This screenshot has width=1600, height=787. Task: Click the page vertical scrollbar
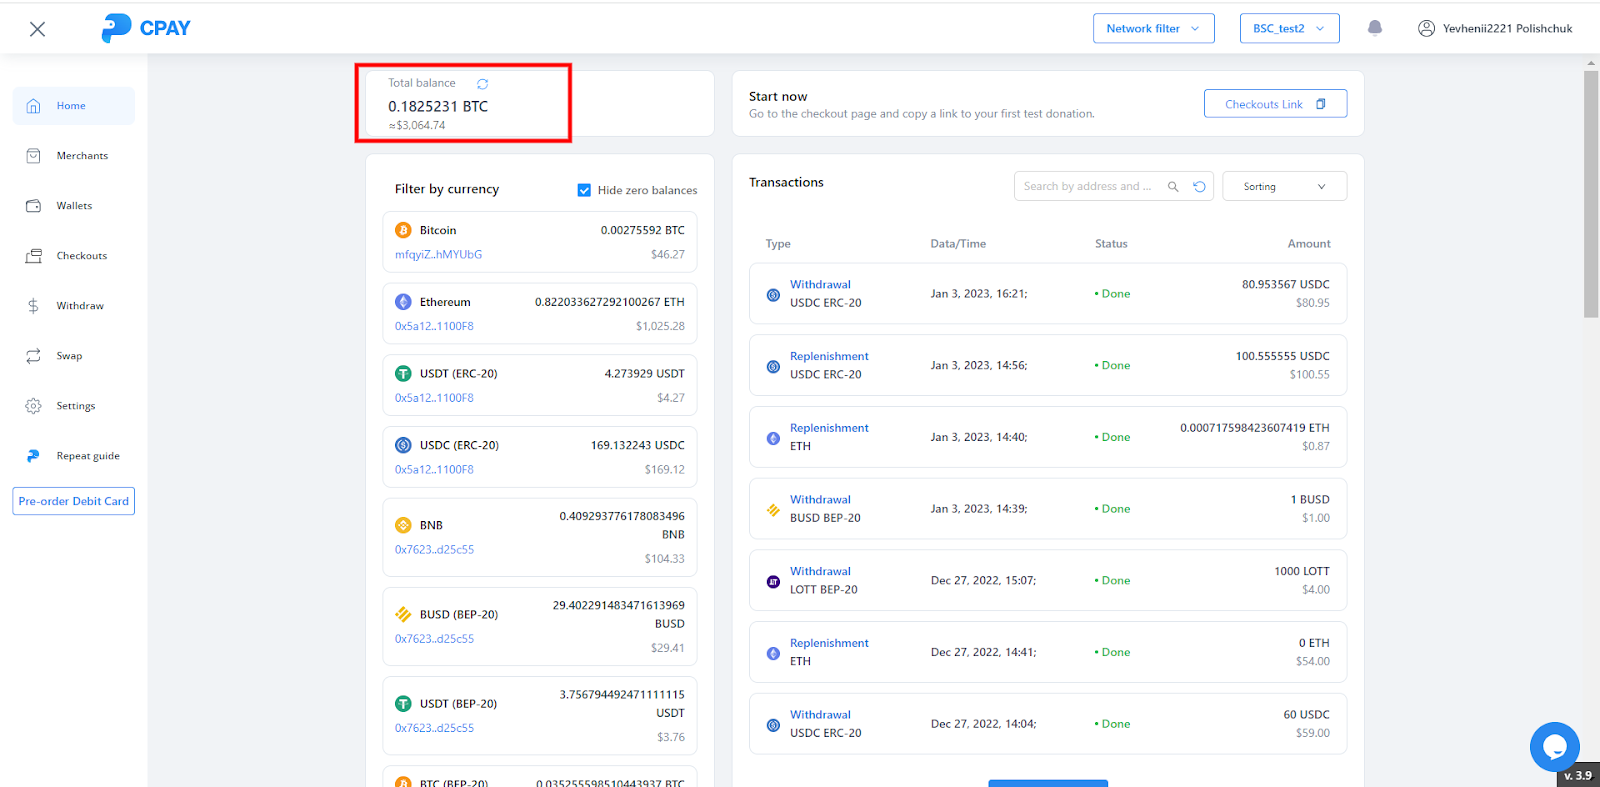pyautogui.click(x=1590, y=190)
